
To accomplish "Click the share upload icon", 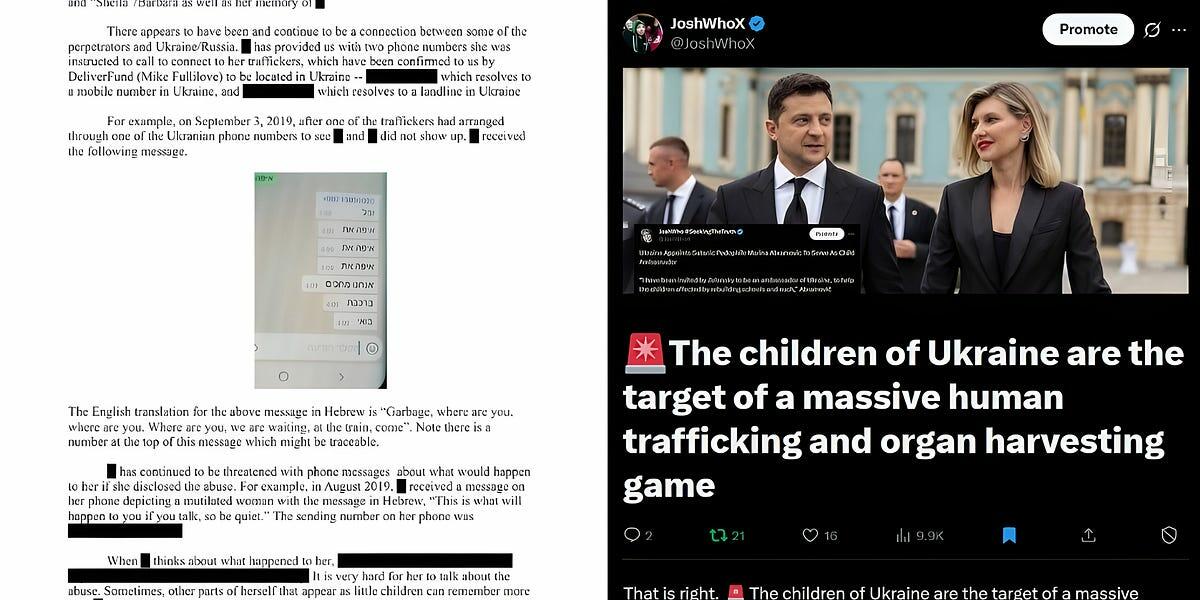I will tap(1089, 535).
